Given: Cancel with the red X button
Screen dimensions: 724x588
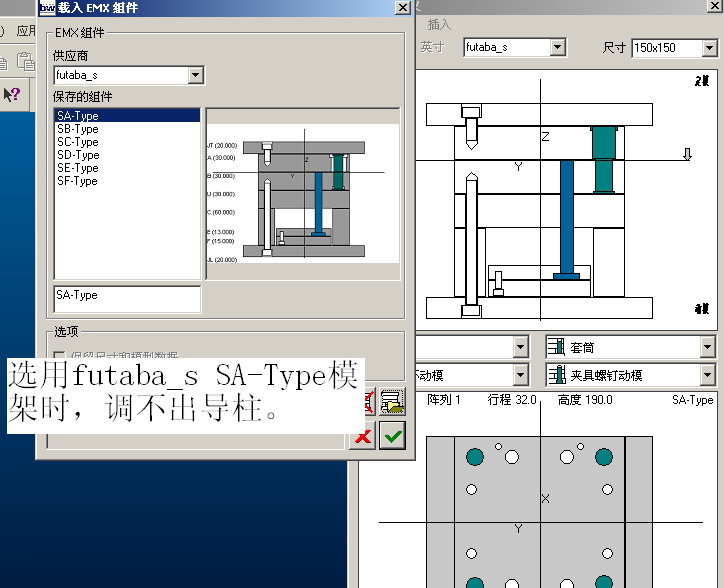Looking at the screenshot, I should tap(363, 436).
